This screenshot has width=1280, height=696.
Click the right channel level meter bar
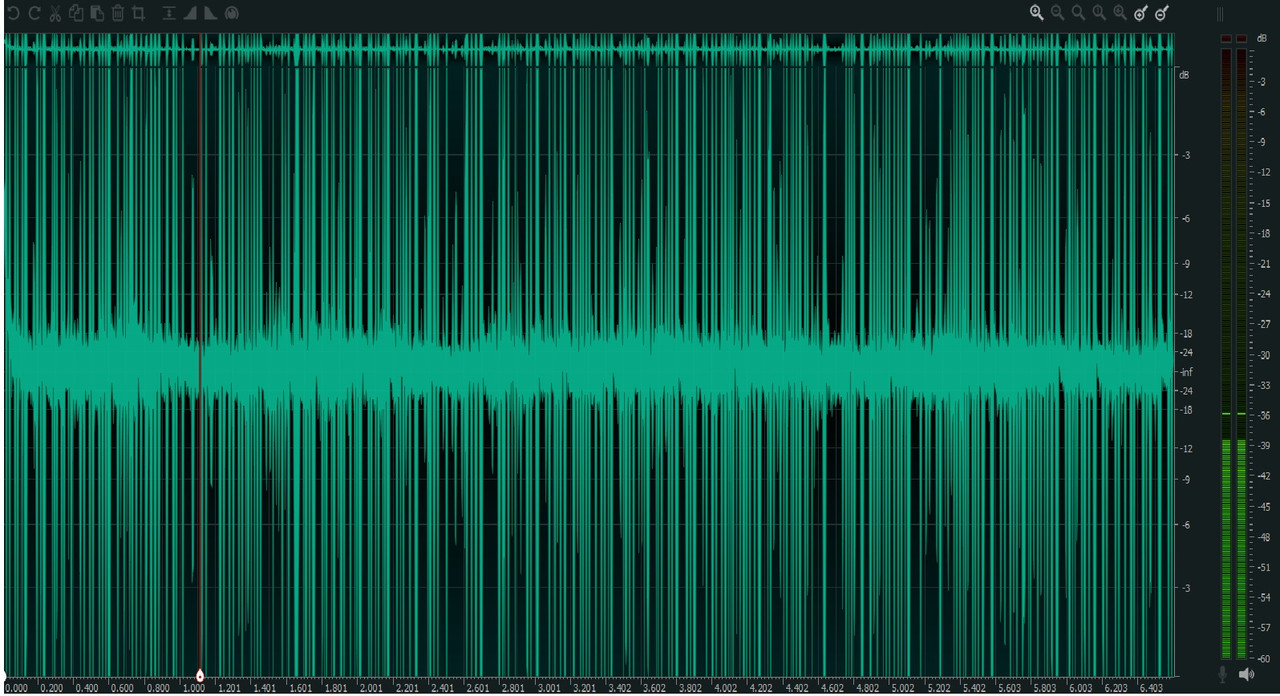pos(1242,353)
